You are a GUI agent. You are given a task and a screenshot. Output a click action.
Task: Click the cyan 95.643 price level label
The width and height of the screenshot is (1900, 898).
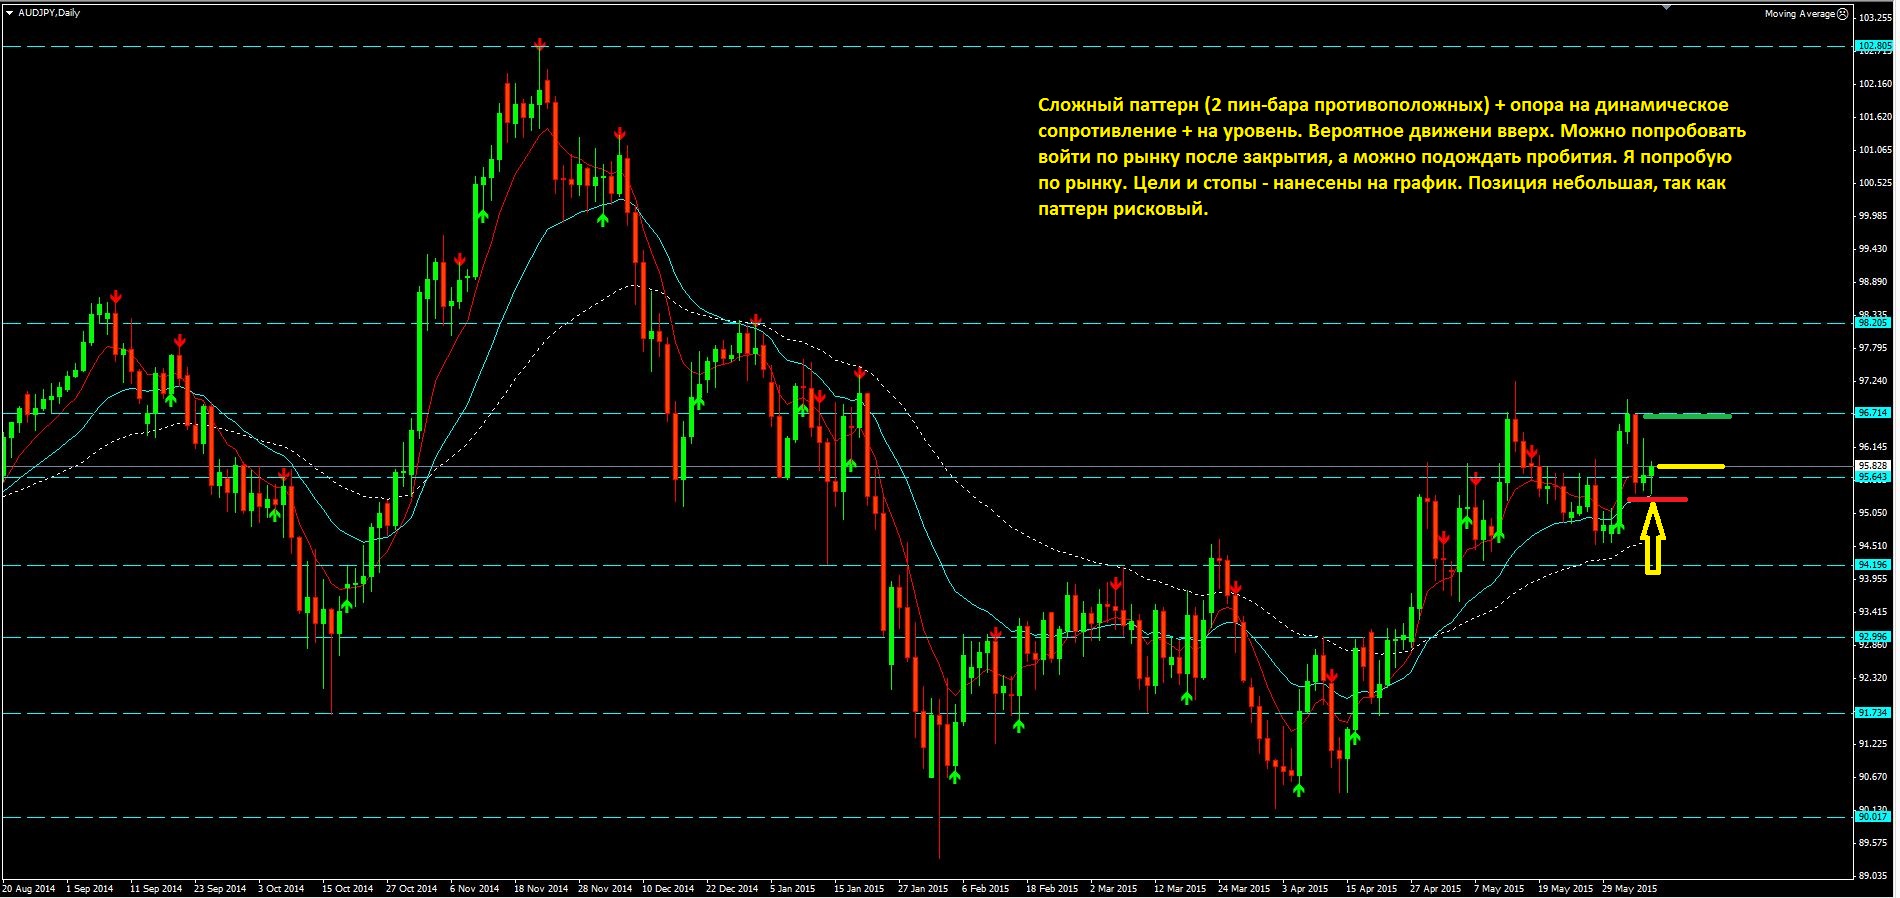click(1874, 477)
